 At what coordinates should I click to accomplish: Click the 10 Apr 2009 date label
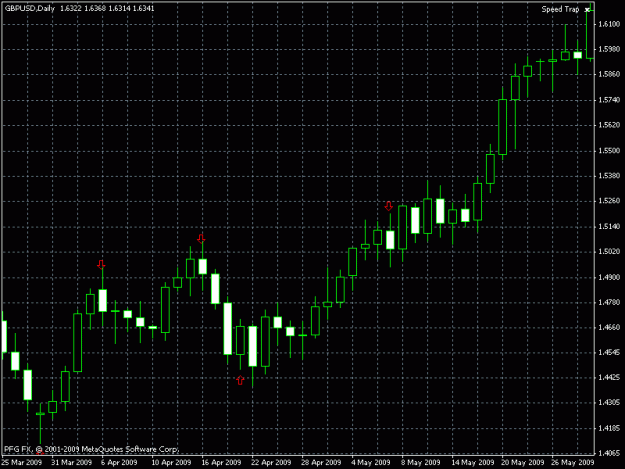[x=171, y=462]
